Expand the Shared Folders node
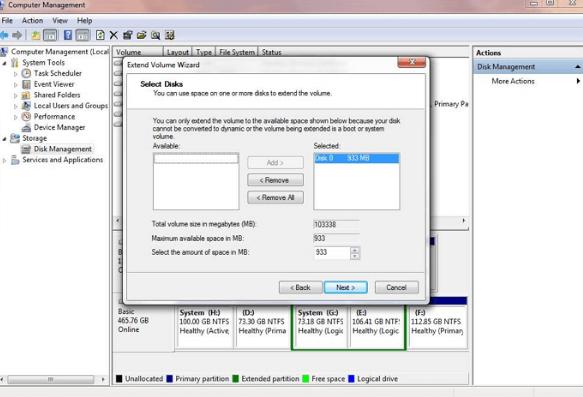 16,95
